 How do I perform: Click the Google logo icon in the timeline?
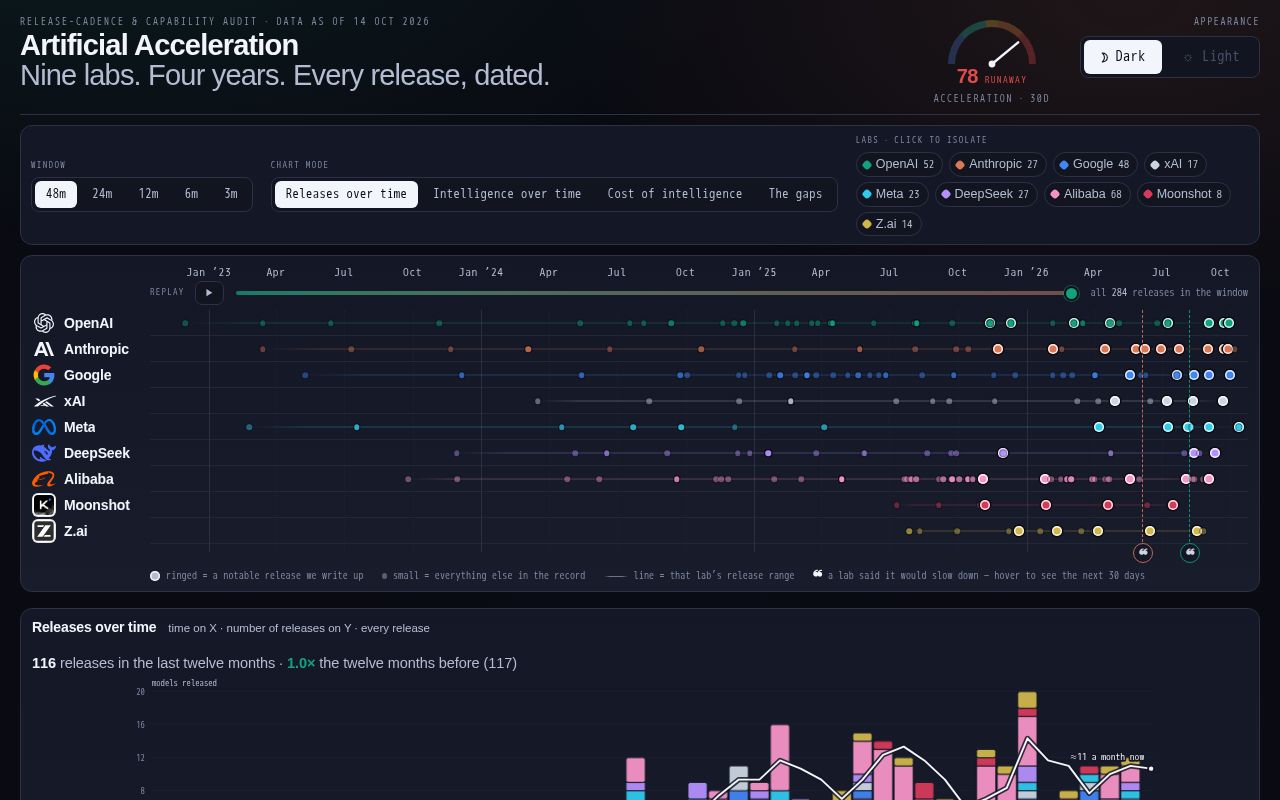[x=44, y=375]
